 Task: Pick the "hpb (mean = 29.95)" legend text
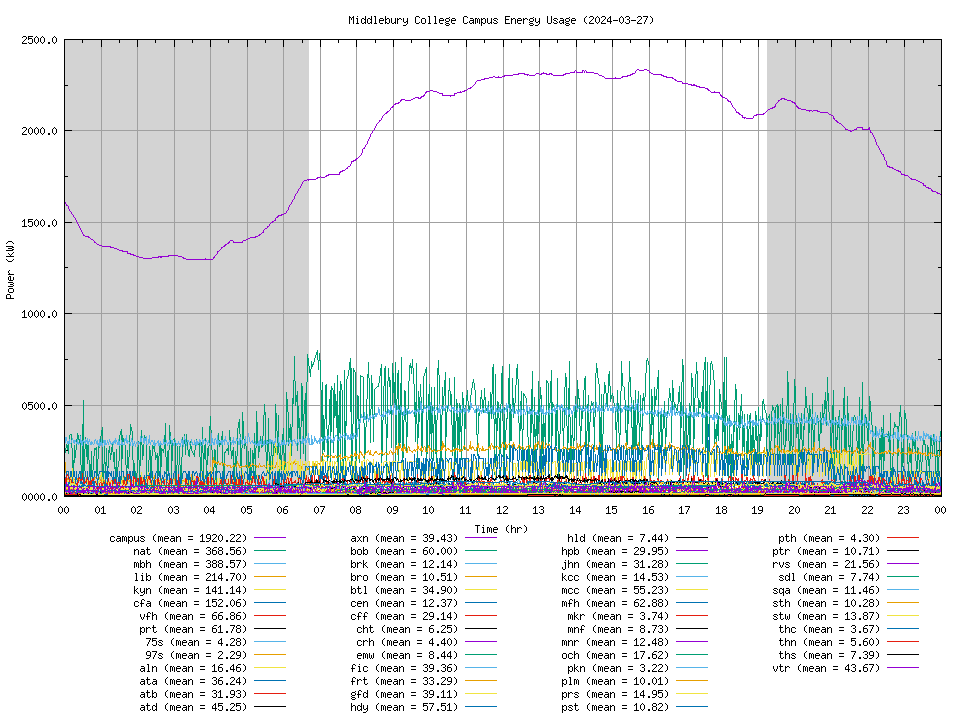(615, 551)
